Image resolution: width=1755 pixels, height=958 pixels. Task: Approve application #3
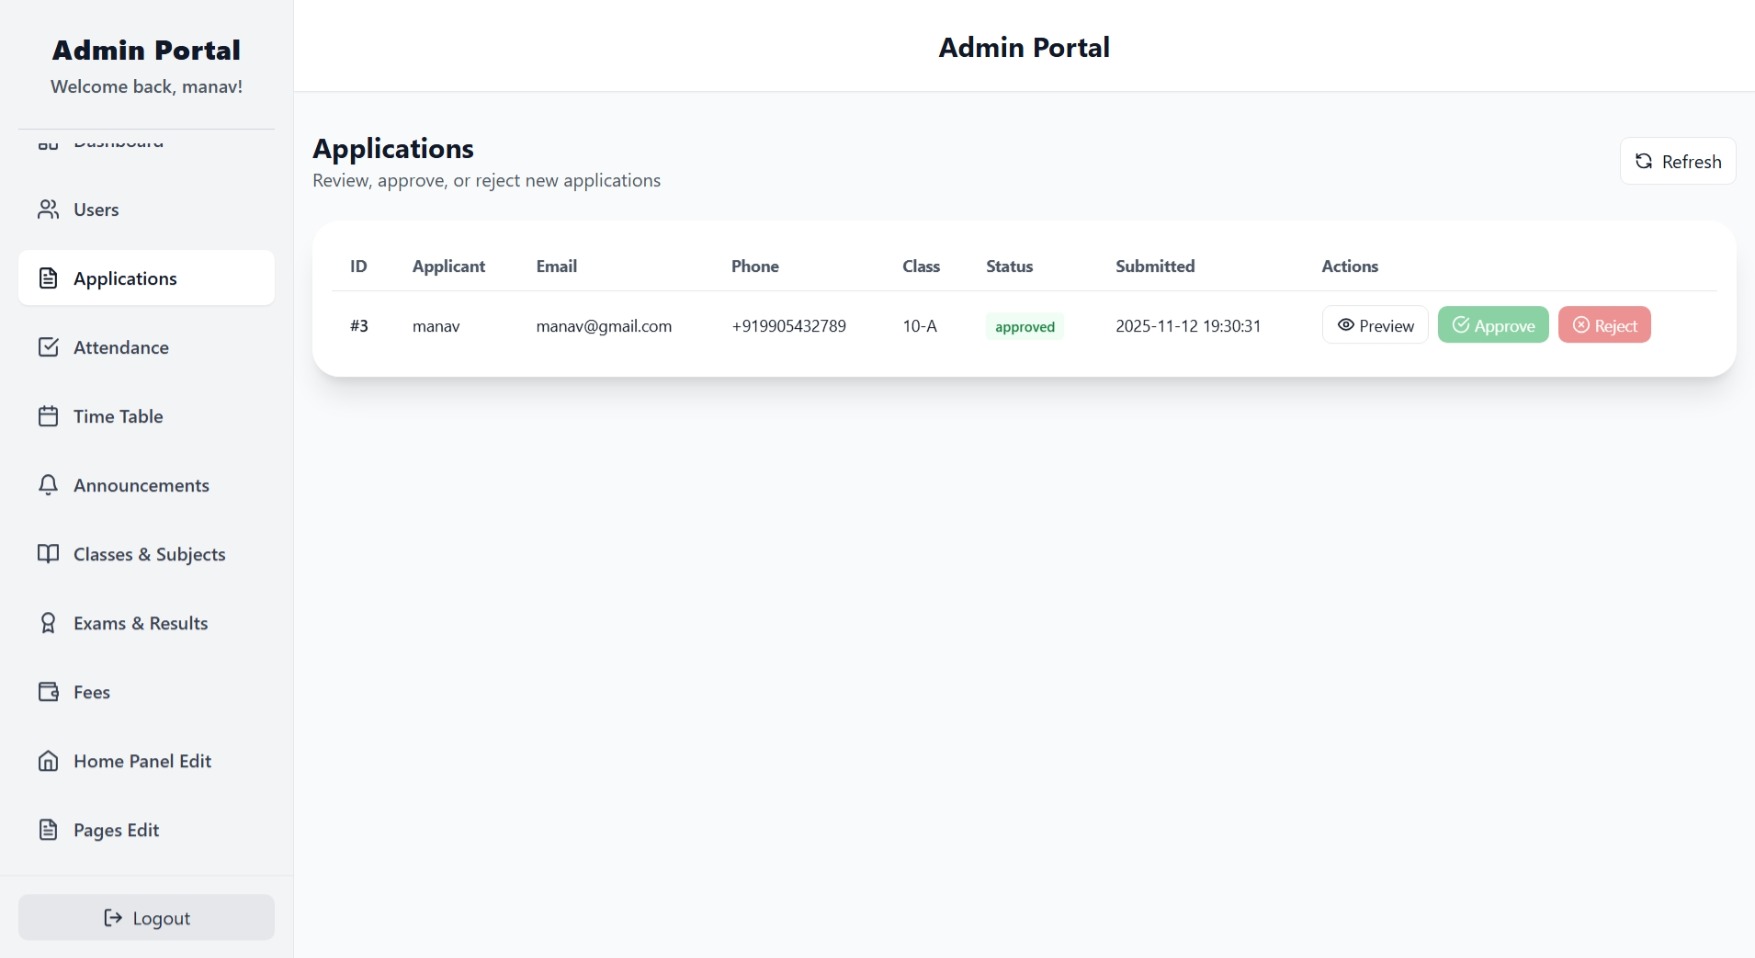[x=1492, y=324]
